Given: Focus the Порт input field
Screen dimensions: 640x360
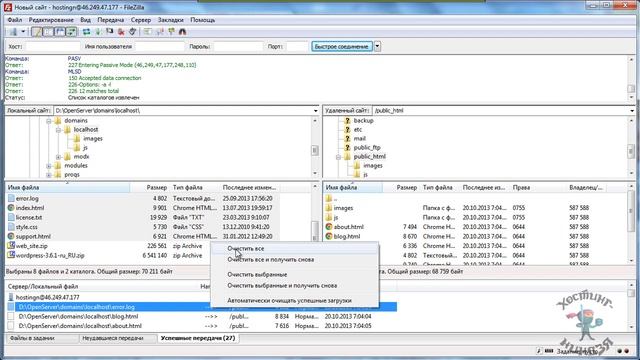Looking at the screenshot, I should (297, 47).
